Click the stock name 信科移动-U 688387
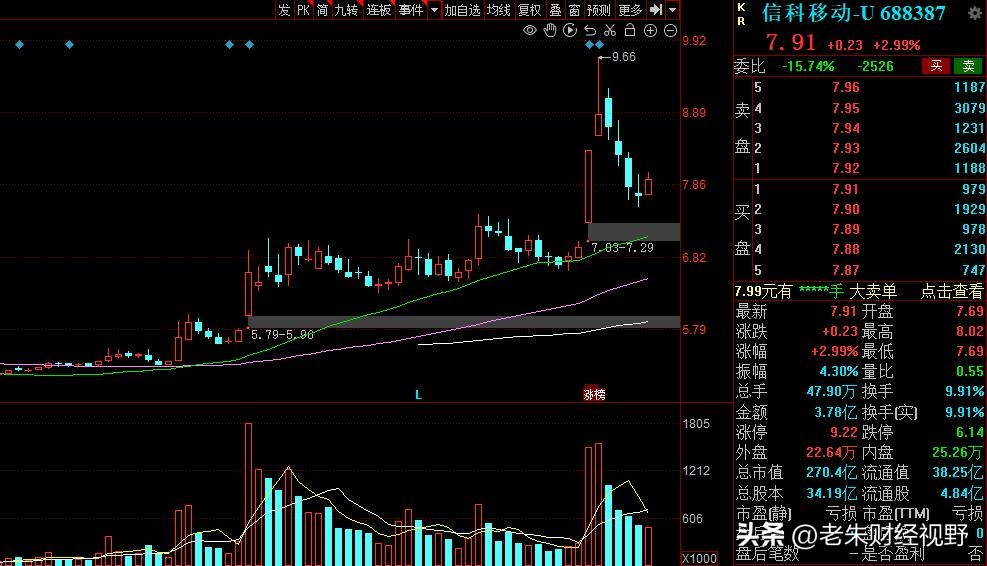This screenshot has height=566, width=987. [854, 13]
